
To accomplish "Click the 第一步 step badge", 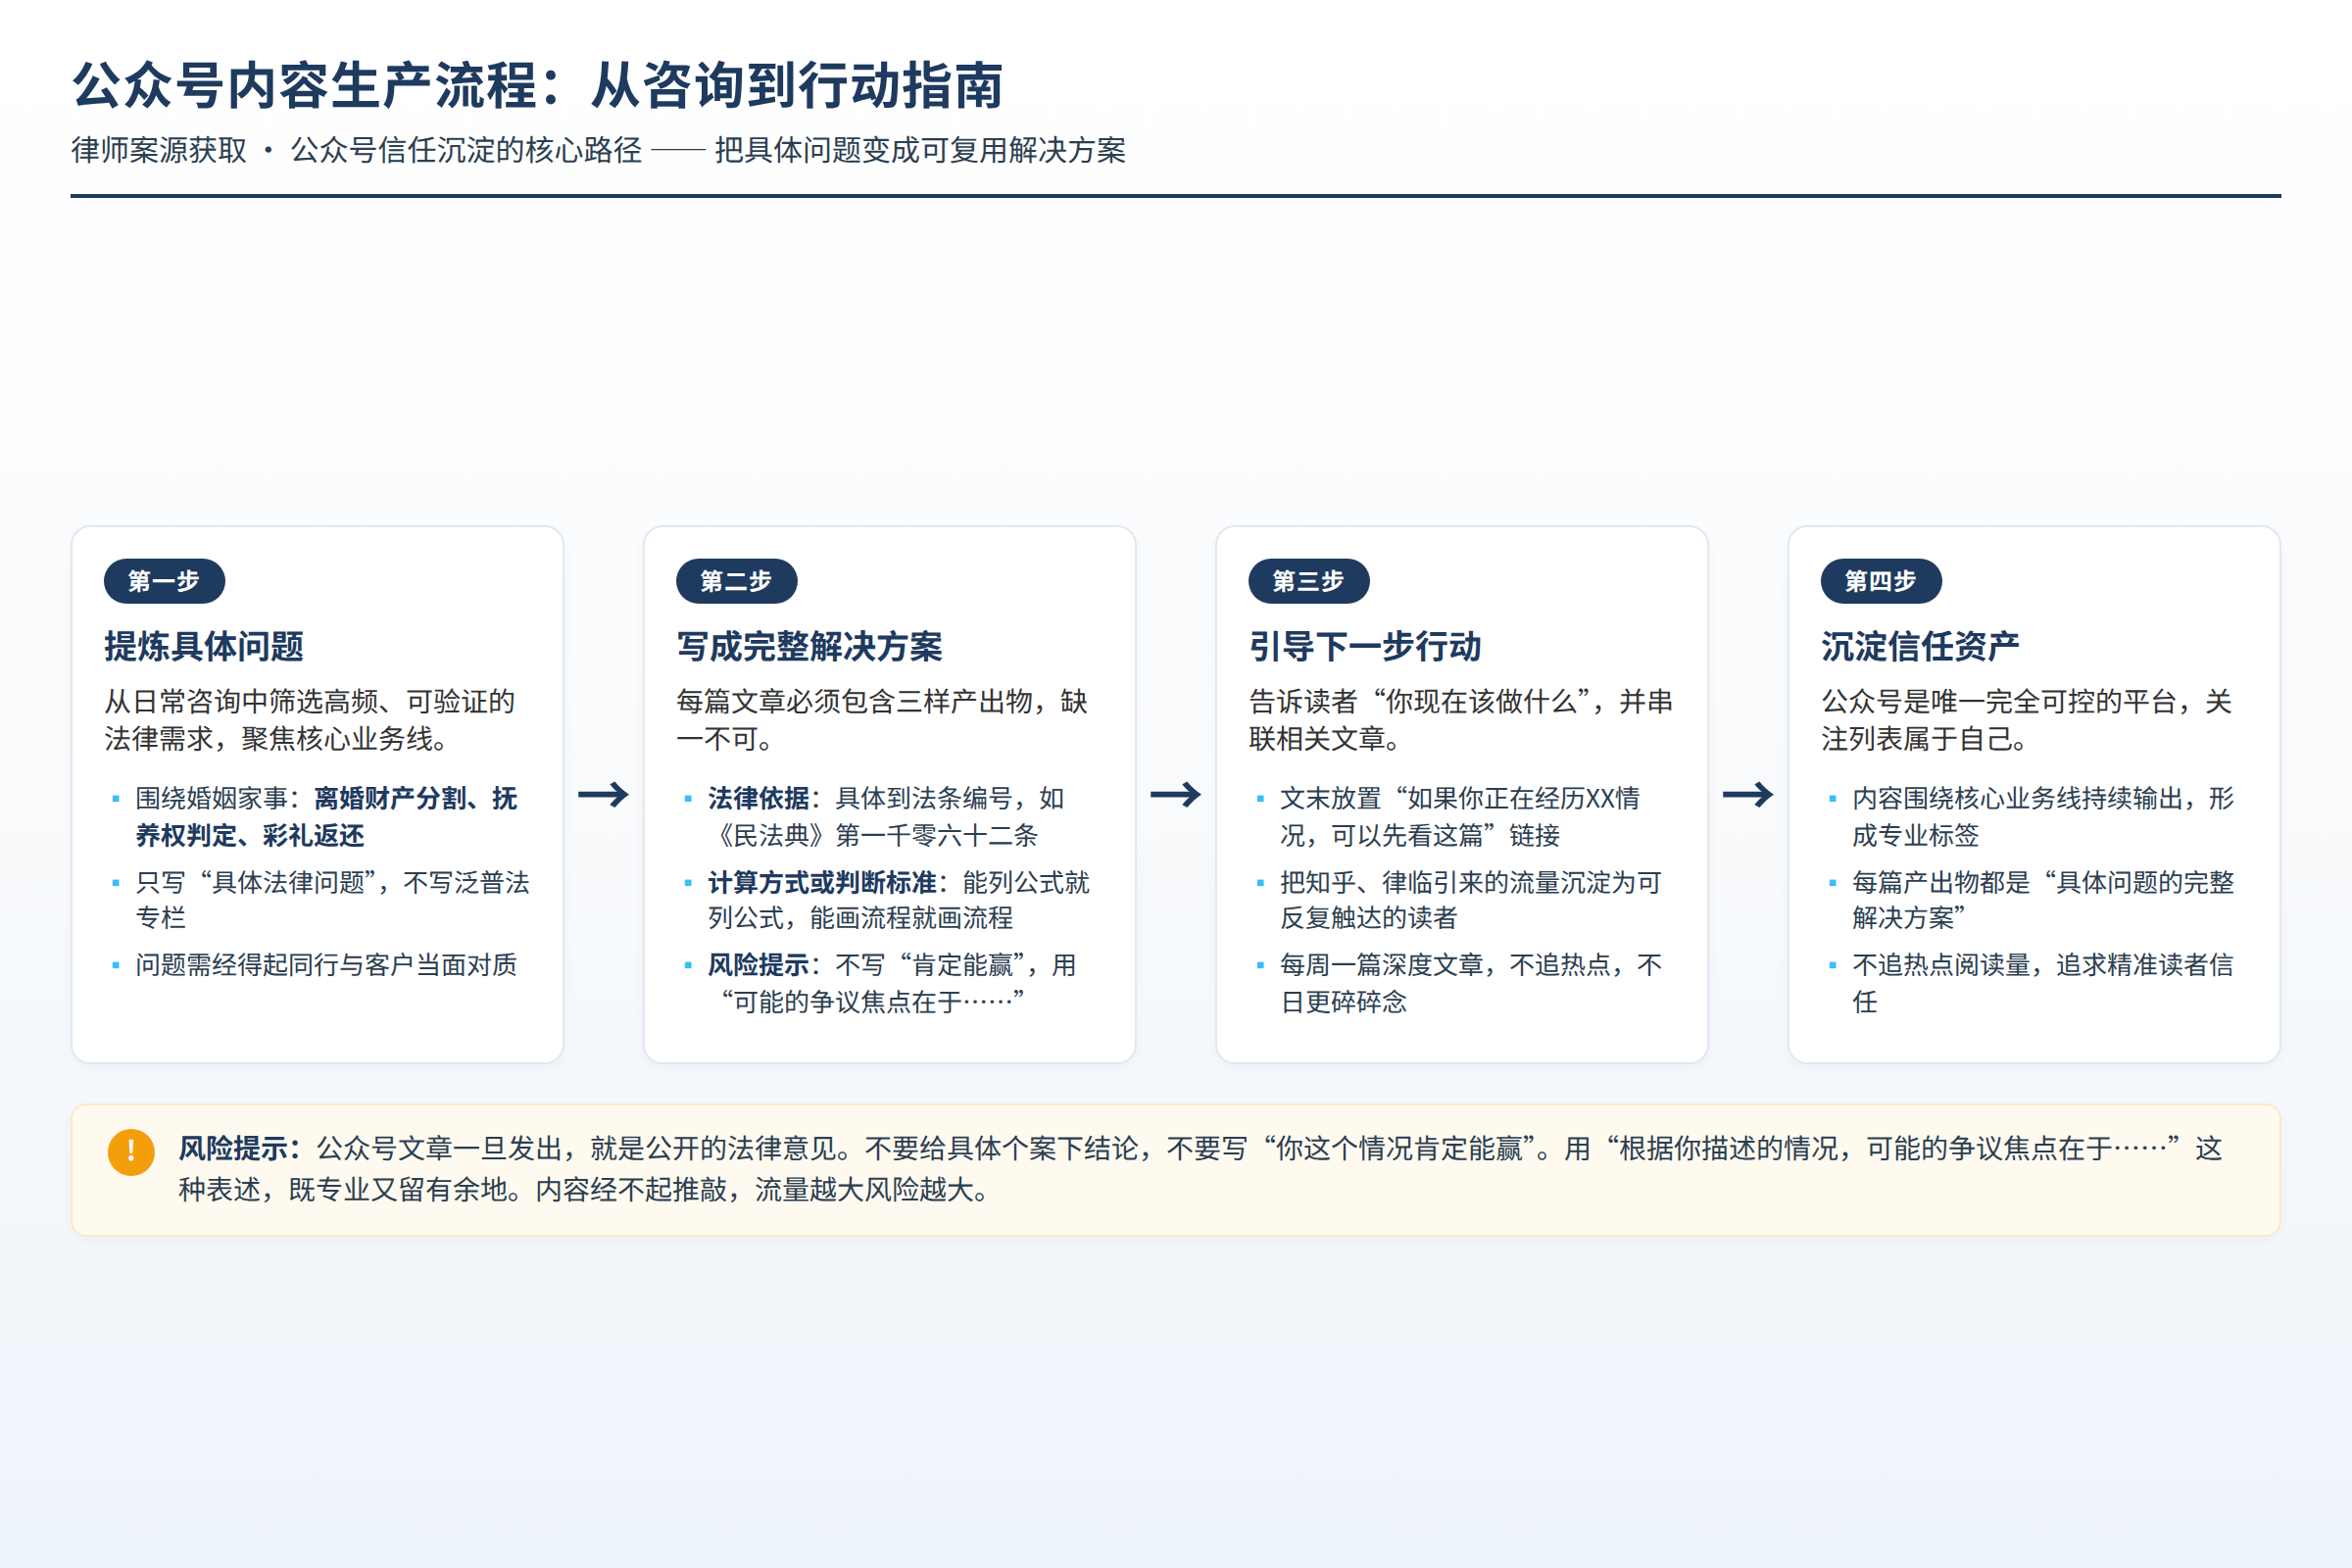I will tap(164, 581).
